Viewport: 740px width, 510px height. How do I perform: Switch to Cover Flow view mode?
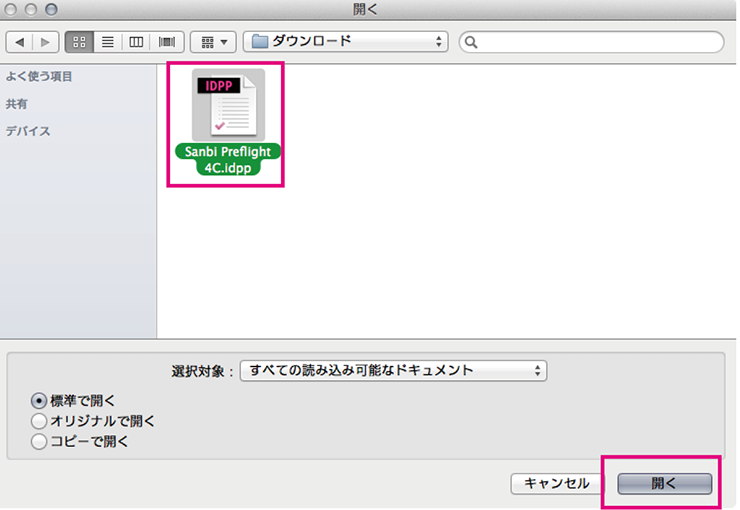tap(165, 43)
